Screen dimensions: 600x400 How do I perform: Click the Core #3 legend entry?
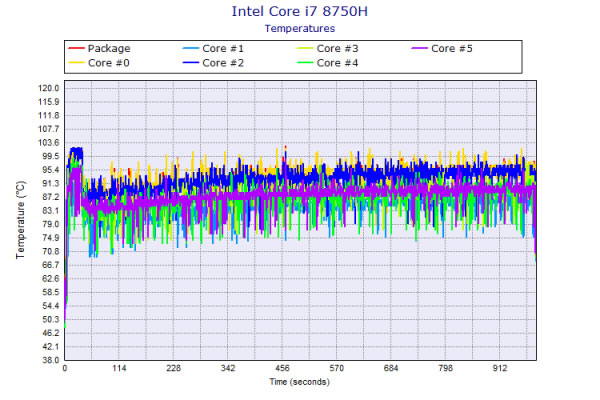click(x=328, y=49)
